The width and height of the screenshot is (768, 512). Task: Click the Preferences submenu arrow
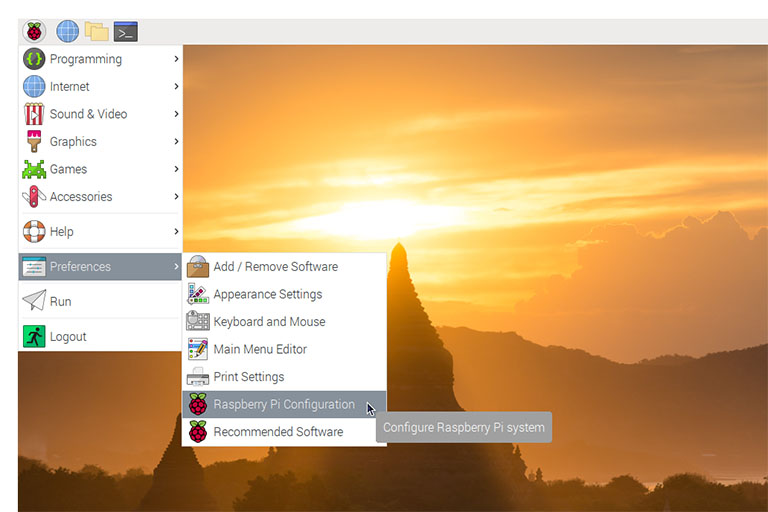click(x=176, y=267)
